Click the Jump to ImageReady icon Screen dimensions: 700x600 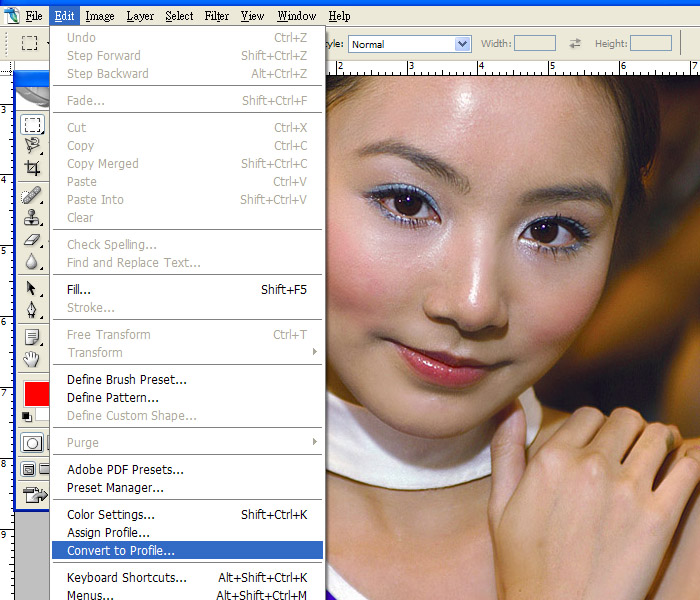[35, 494]
